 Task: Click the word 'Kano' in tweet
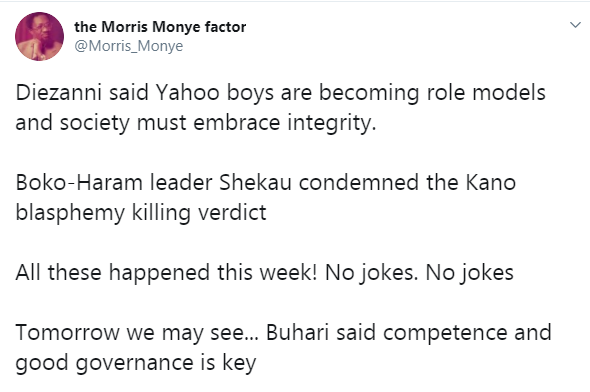pyautogui.click(x=491, y=182)
